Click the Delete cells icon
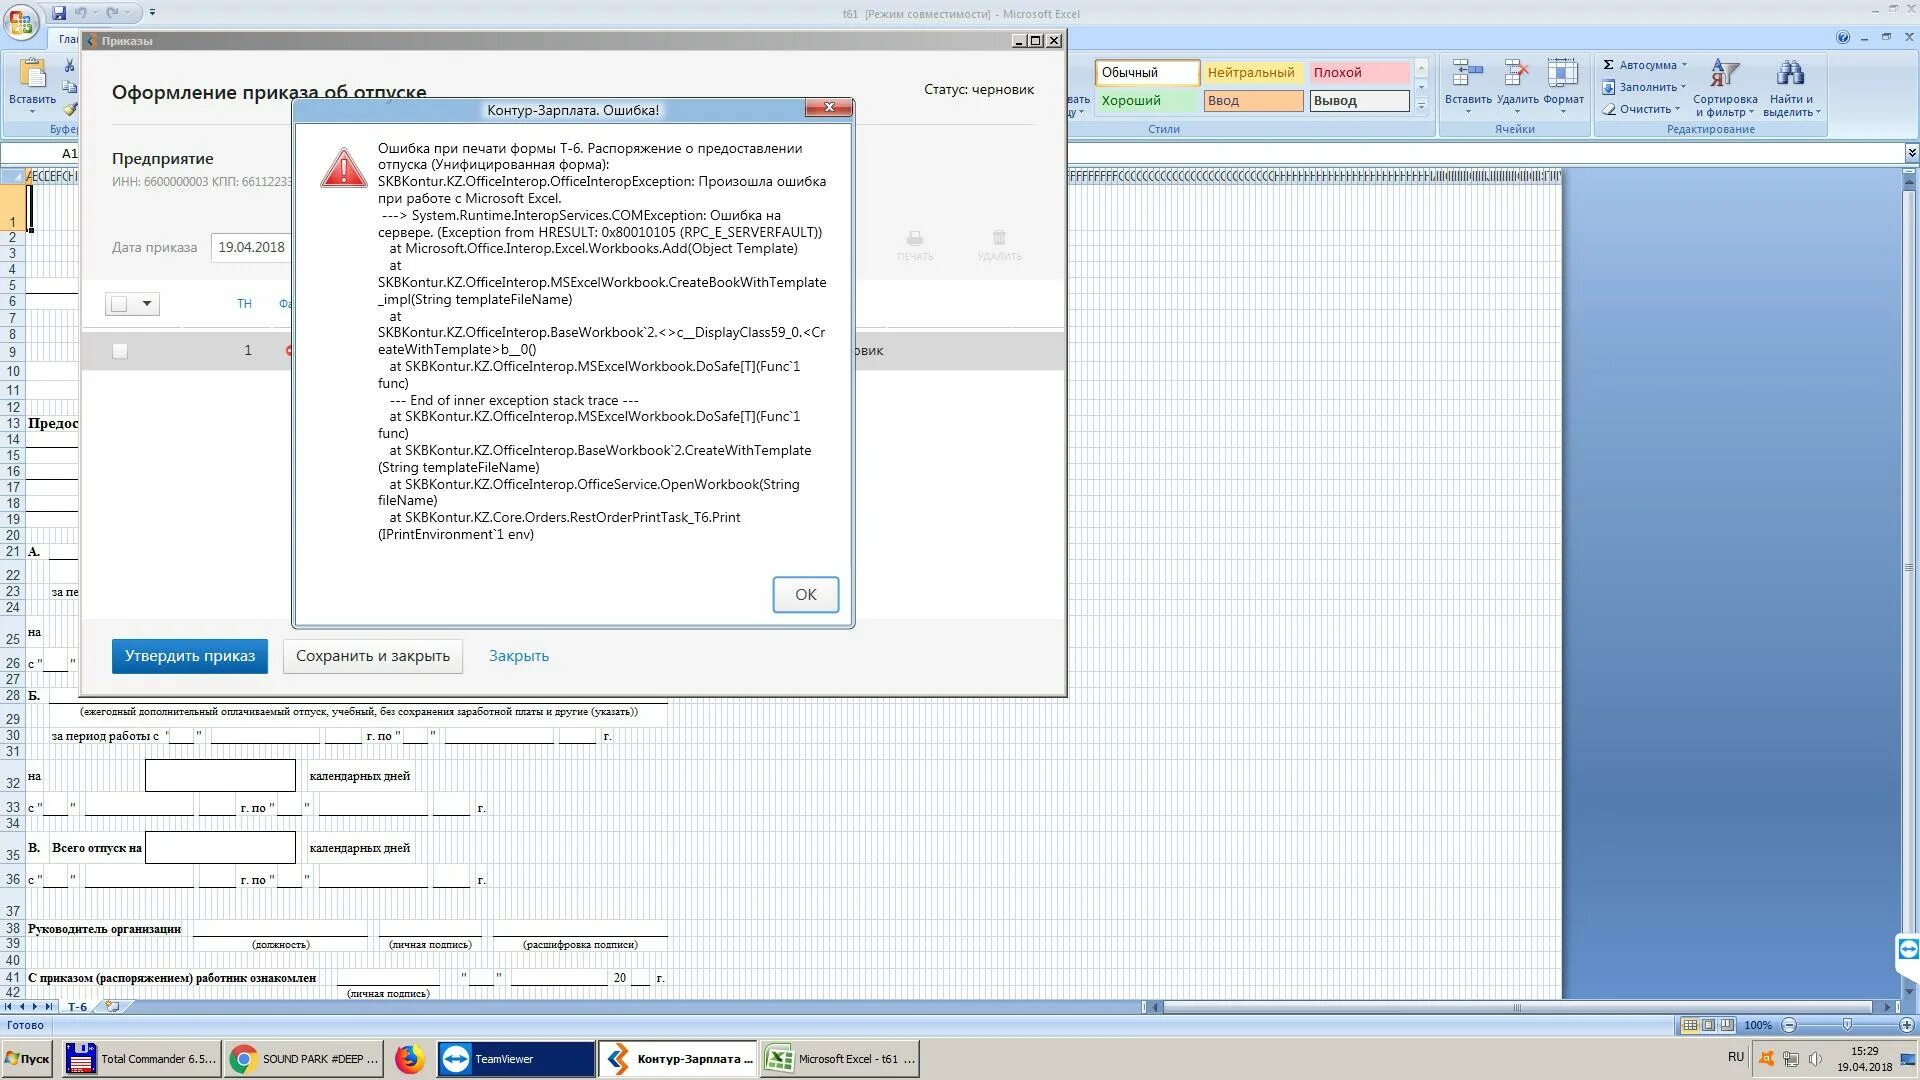This screenshot has width=1920, height=1080. [1517, 75]
